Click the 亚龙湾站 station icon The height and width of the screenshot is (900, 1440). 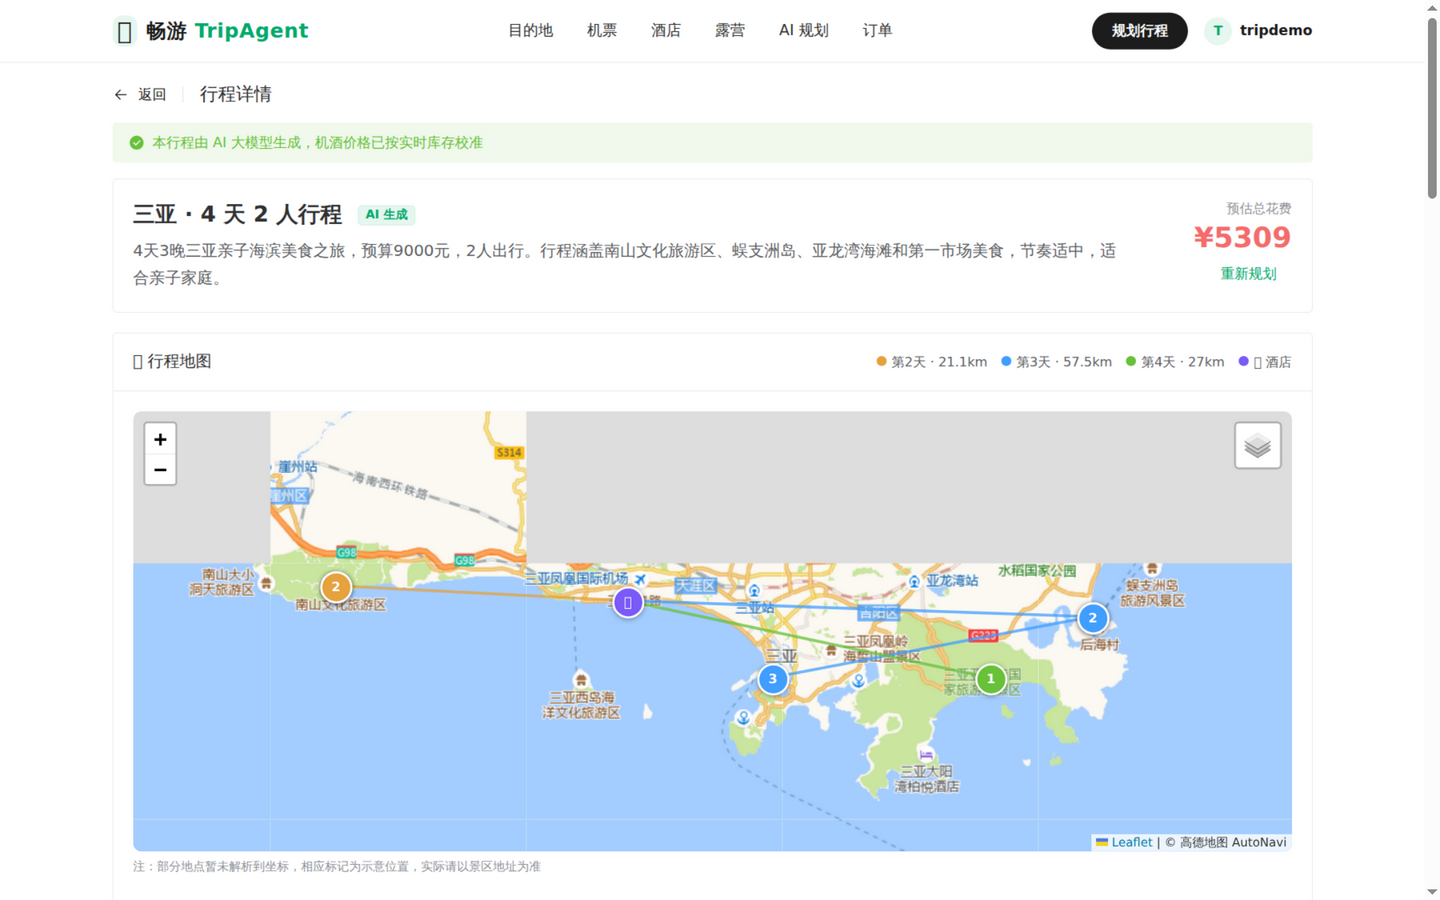click(914, 581)
